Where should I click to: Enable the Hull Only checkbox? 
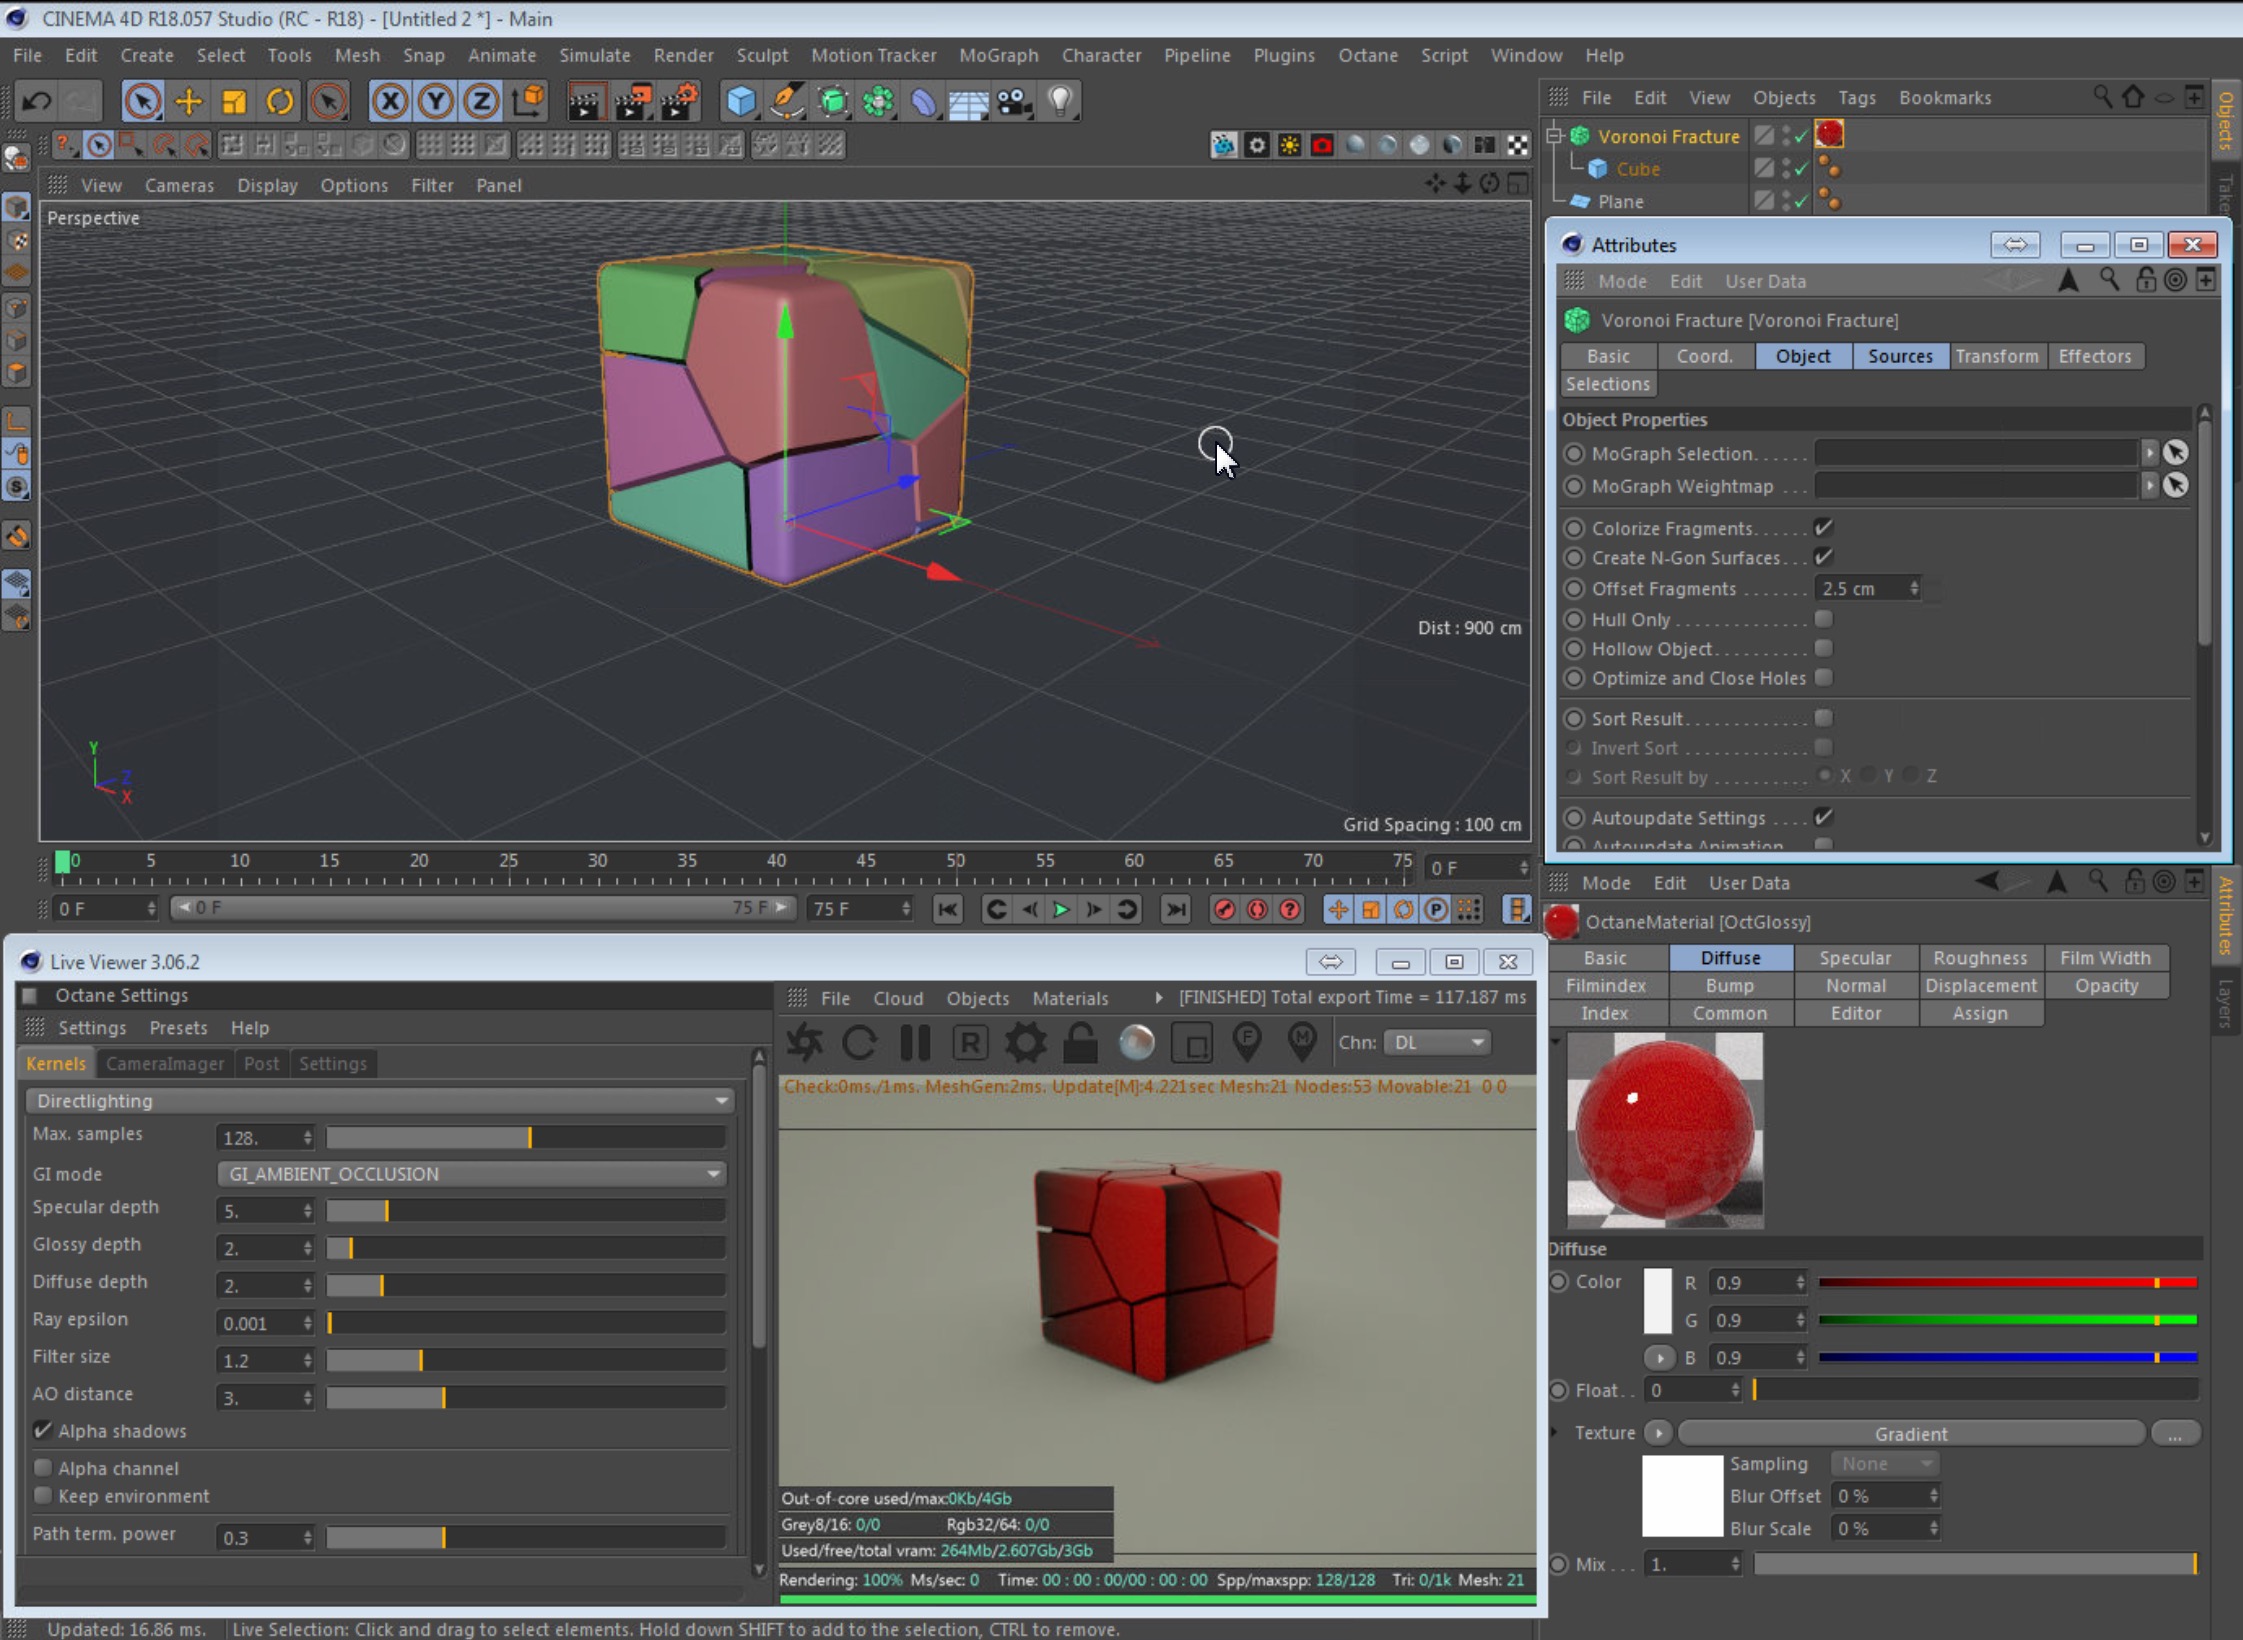coord(1824,619)
